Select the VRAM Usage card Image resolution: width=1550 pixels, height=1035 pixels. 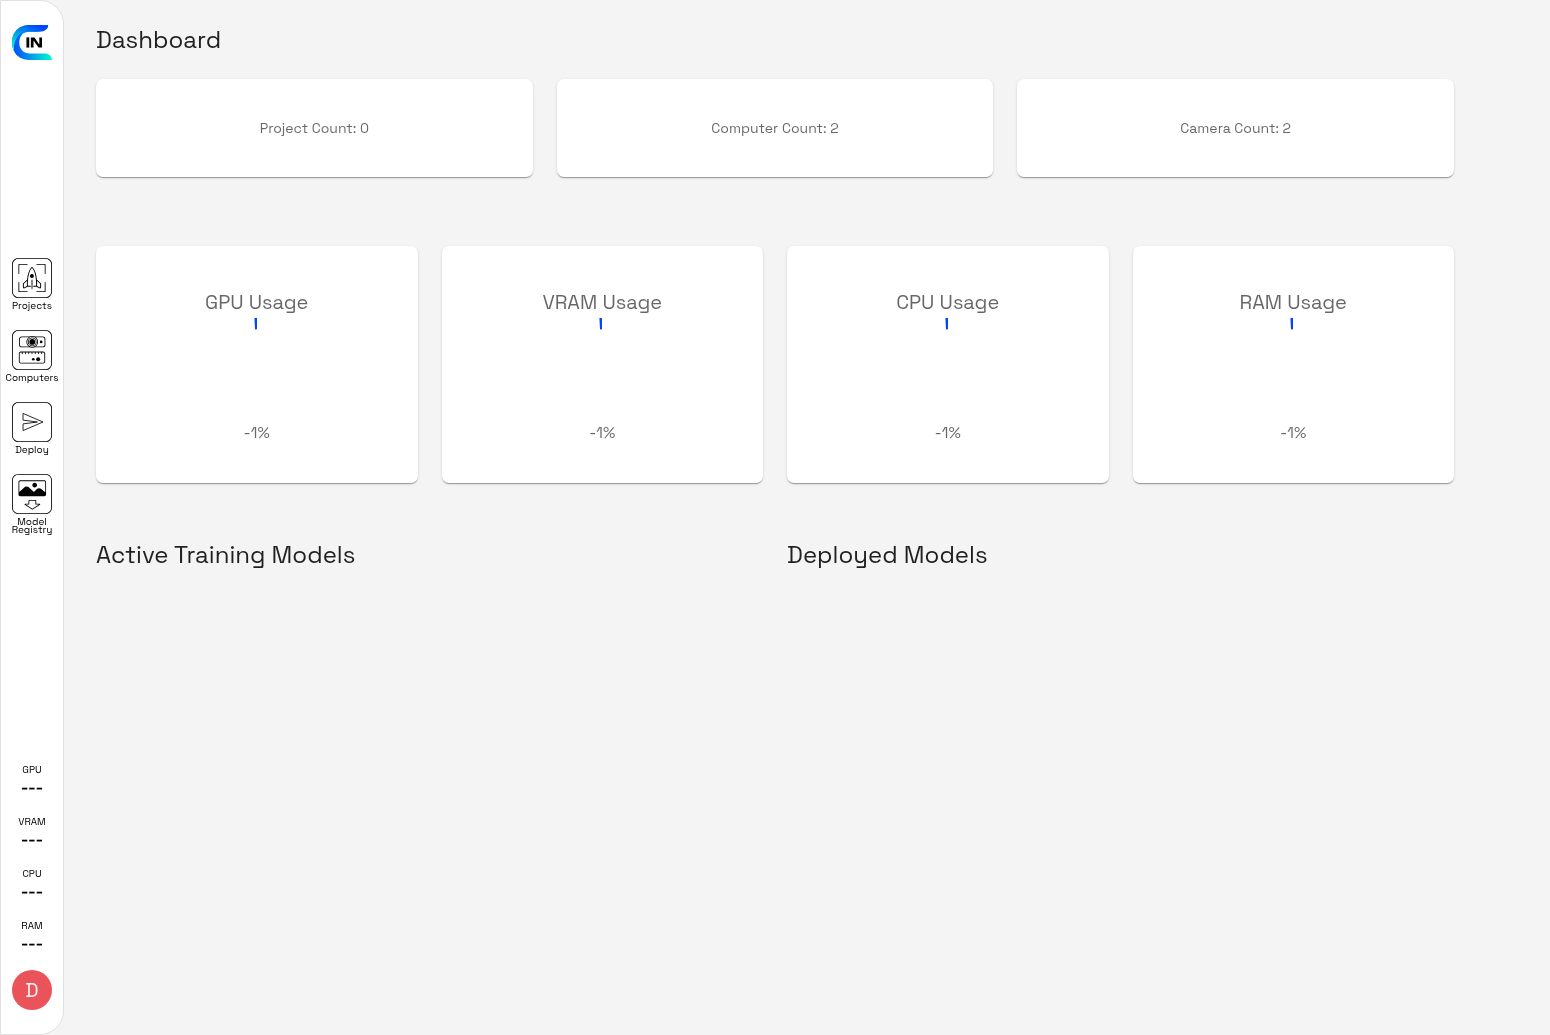click(x=601, y=364)
